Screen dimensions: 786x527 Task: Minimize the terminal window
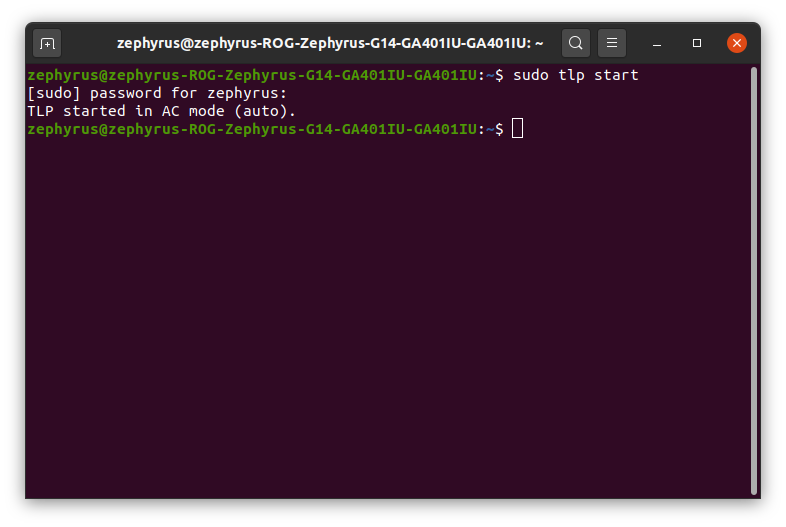click(x=657, y=44)
